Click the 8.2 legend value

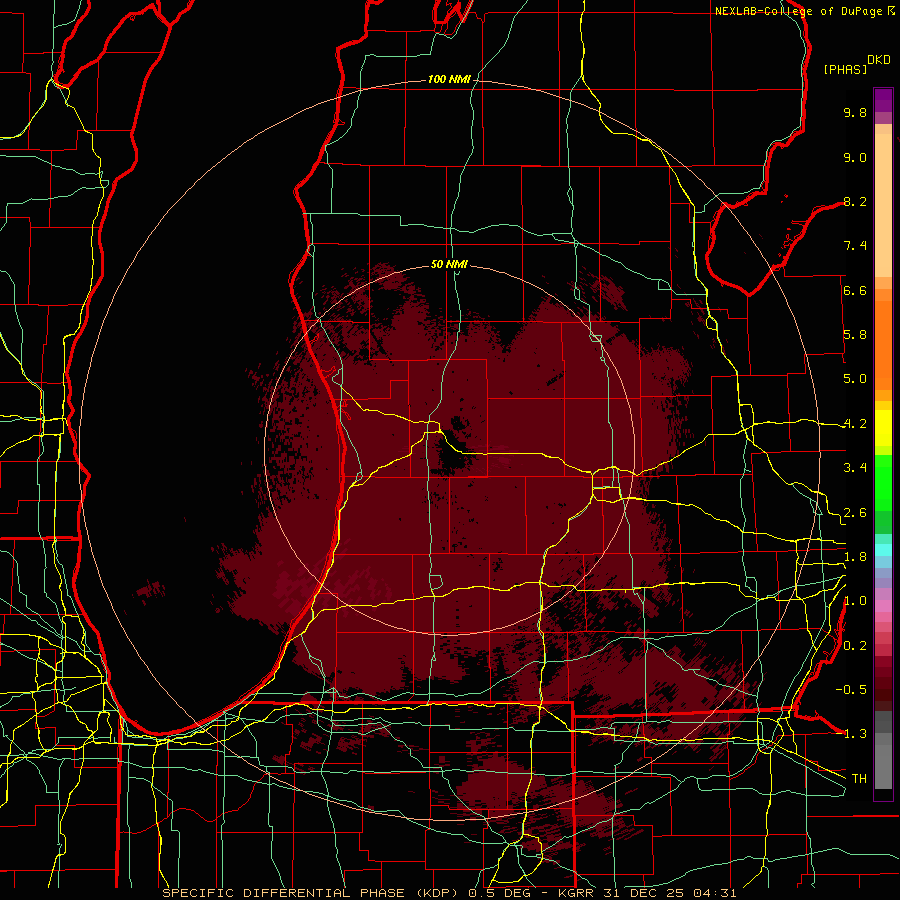coord(855,201)
